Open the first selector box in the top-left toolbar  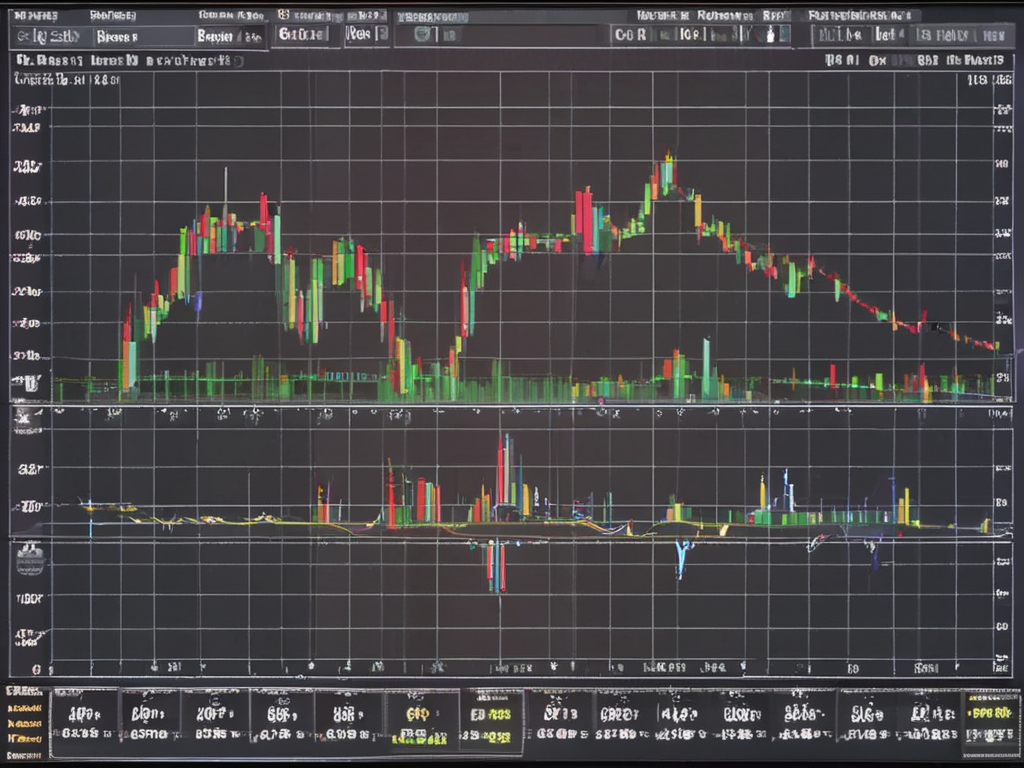click(x=52, y=37)
